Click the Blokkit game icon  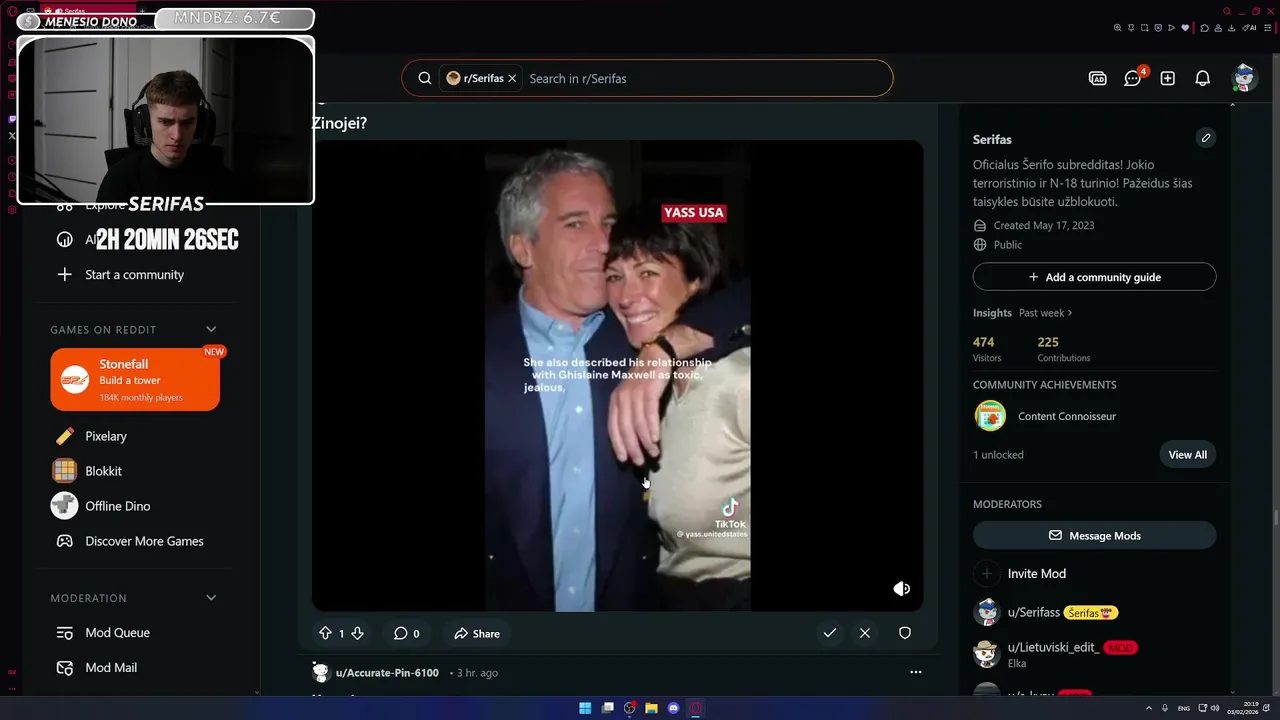point(65,471)
